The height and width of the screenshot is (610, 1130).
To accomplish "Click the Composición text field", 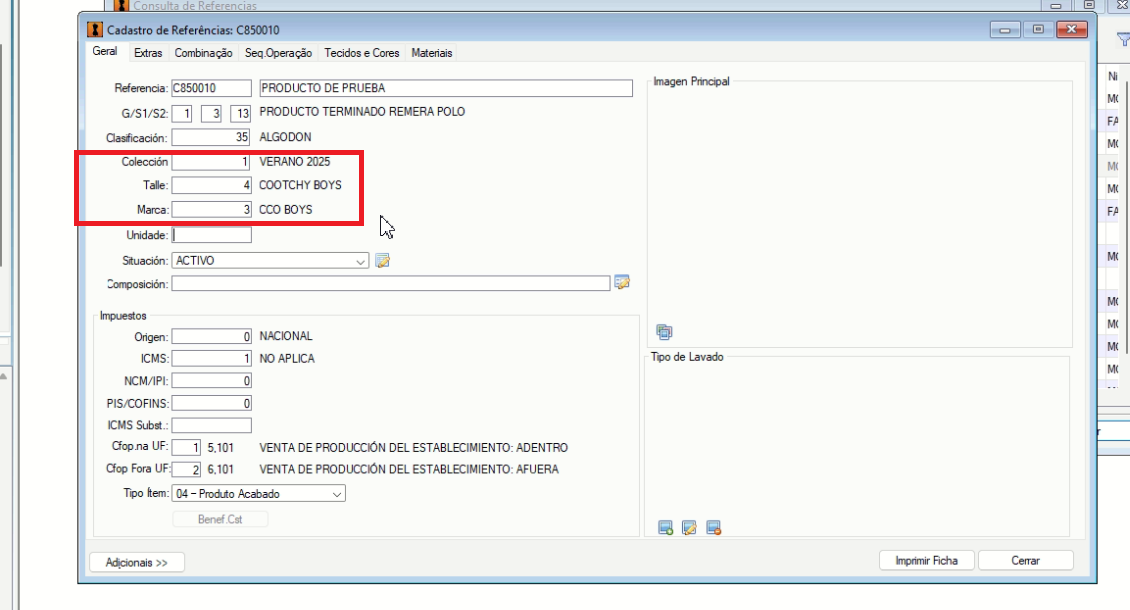I will pos(391,284).
